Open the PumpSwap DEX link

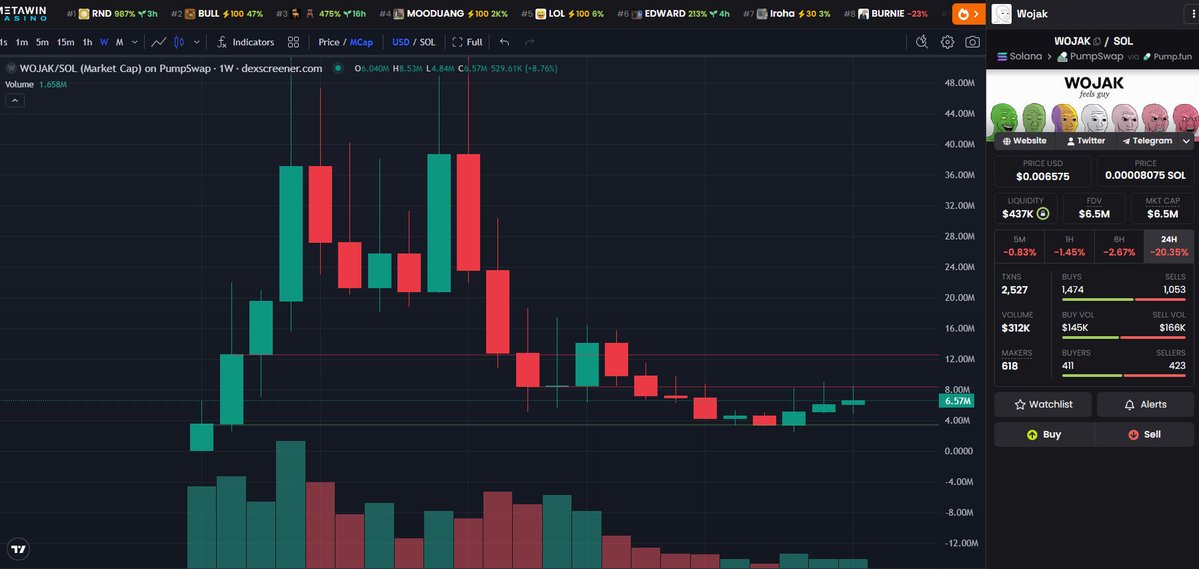1090,57
